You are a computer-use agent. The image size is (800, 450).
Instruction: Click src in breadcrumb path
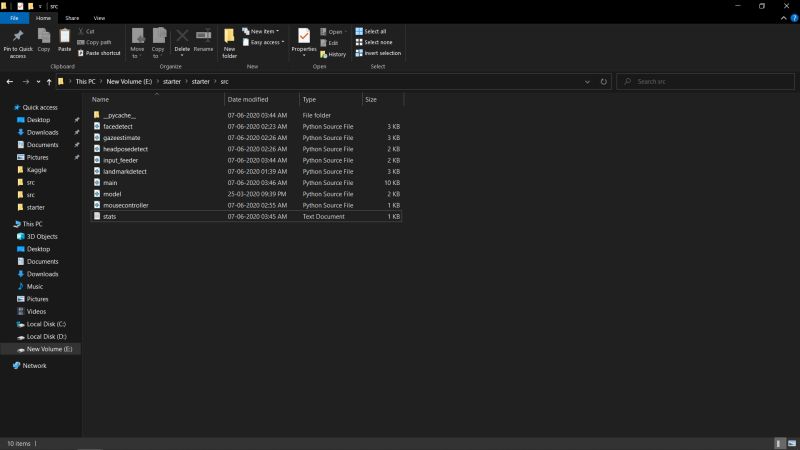[224, 82]
